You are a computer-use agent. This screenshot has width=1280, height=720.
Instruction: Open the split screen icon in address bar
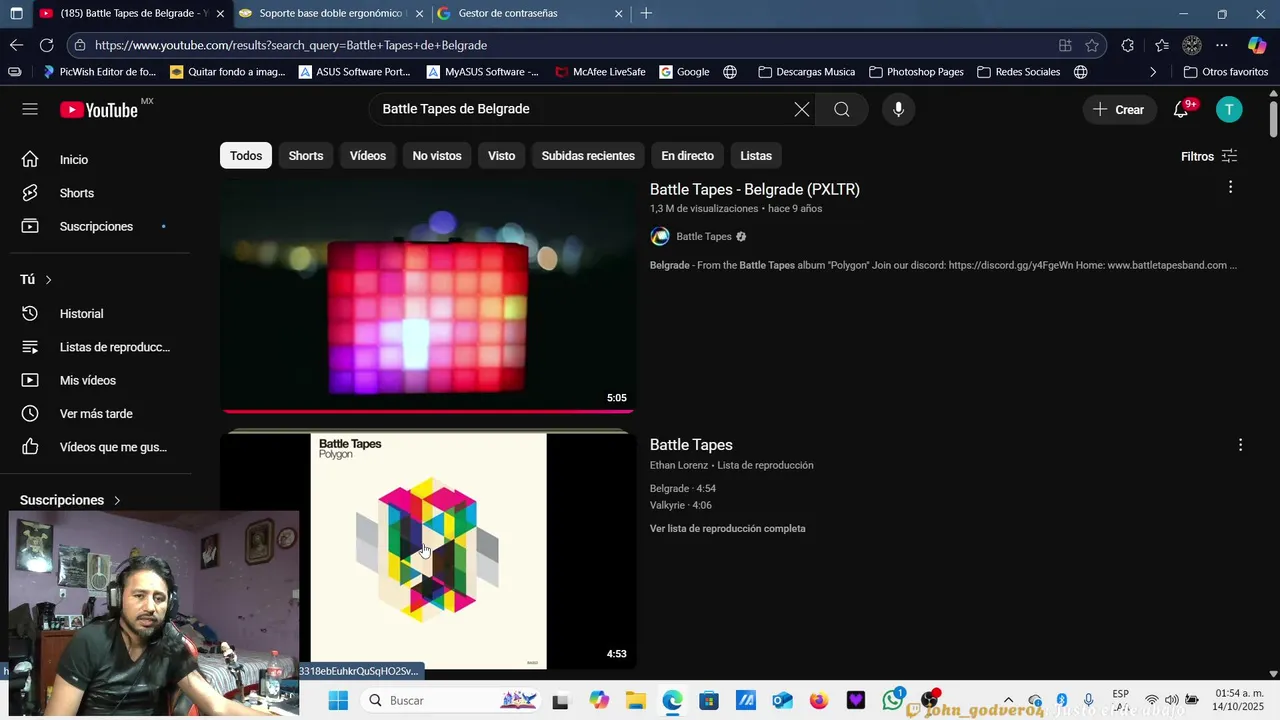[x=1065, y=45]
